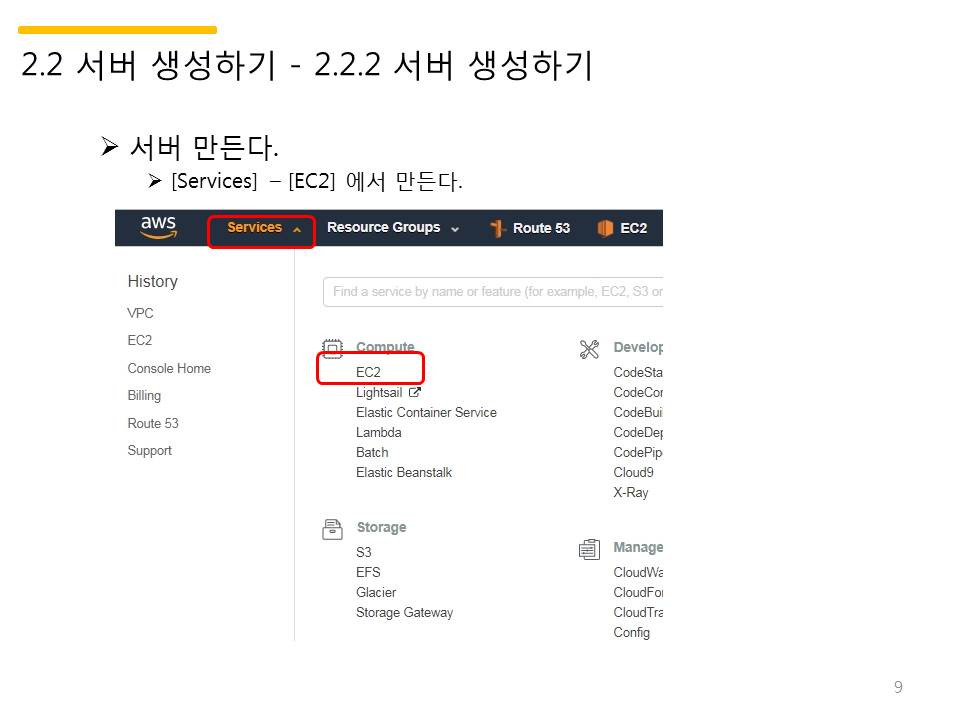Open Lambda service link
The image size is (960, 720).
coord(378,432)
